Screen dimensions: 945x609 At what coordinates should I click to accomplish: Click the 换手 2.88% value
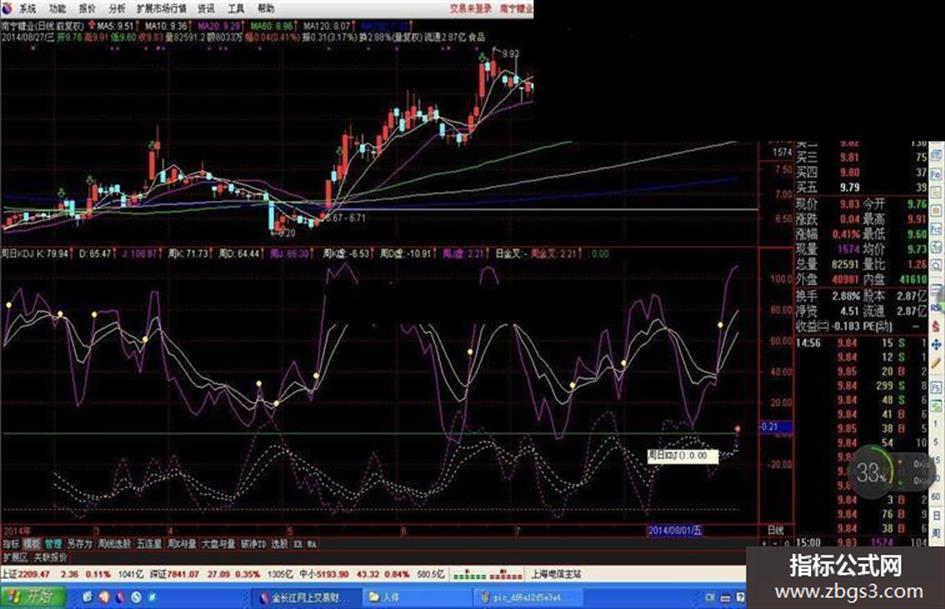(x=846, y=297)
